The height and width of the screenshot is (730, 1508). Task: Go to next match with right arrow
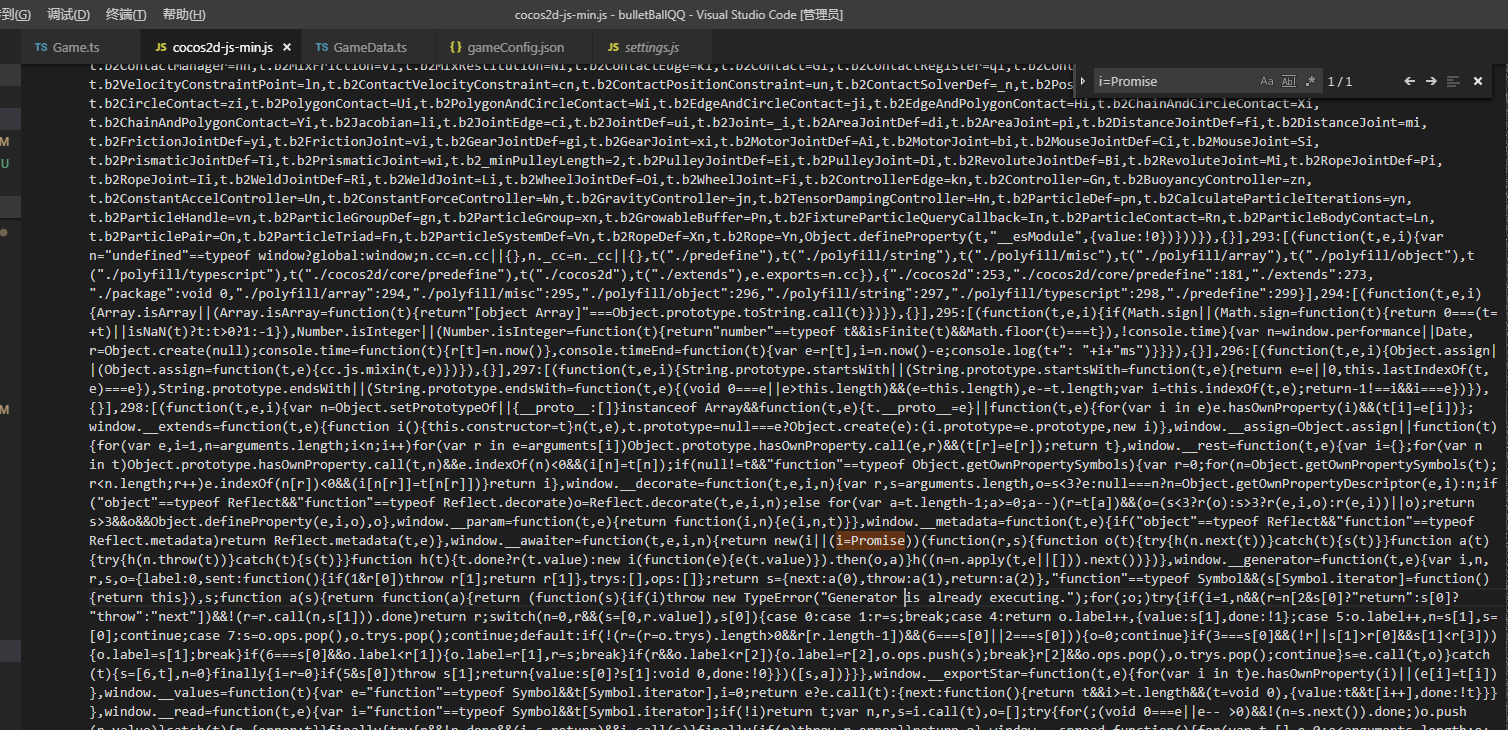[1431, 81]
